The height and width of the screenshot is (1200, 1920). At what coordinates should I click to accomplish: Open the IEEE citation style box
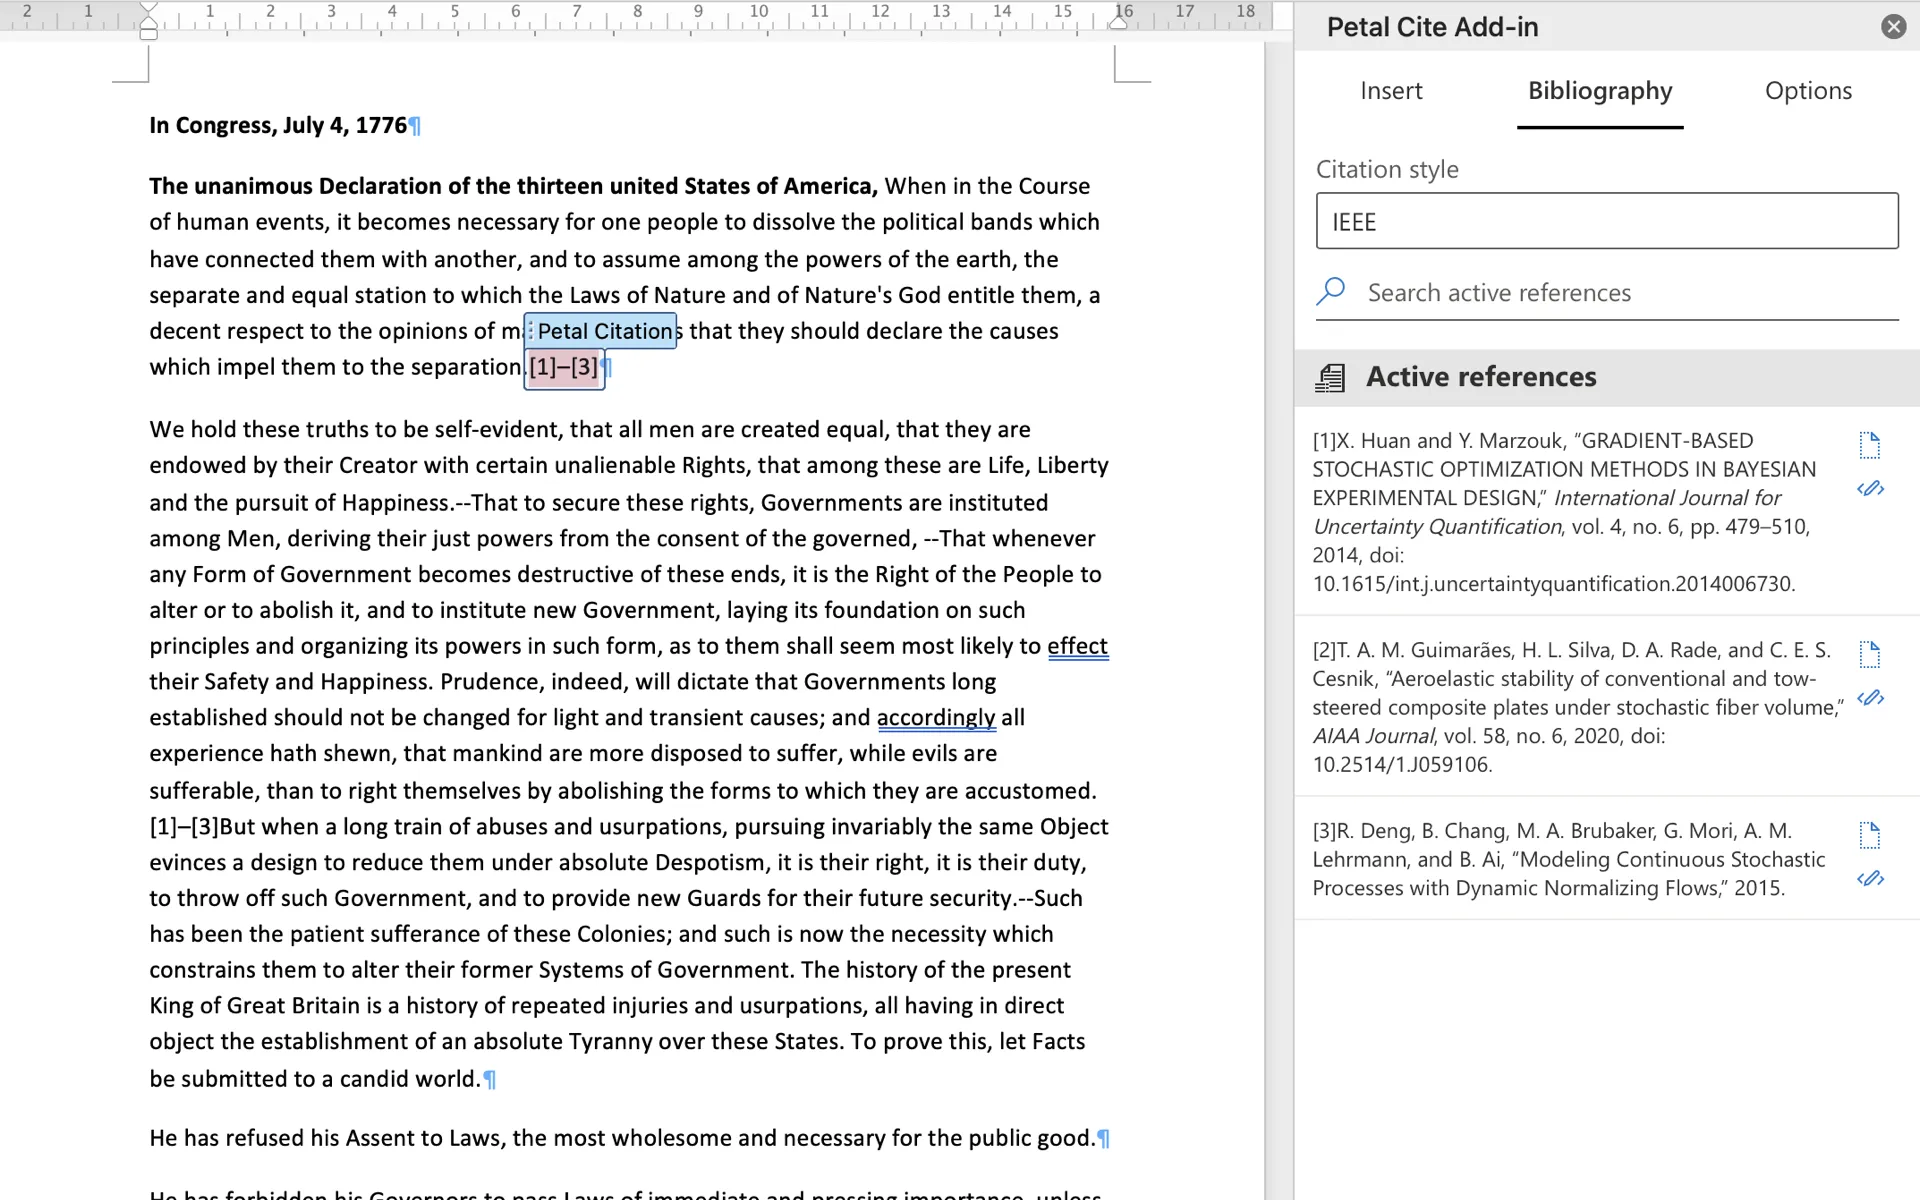pos(1607,221)
